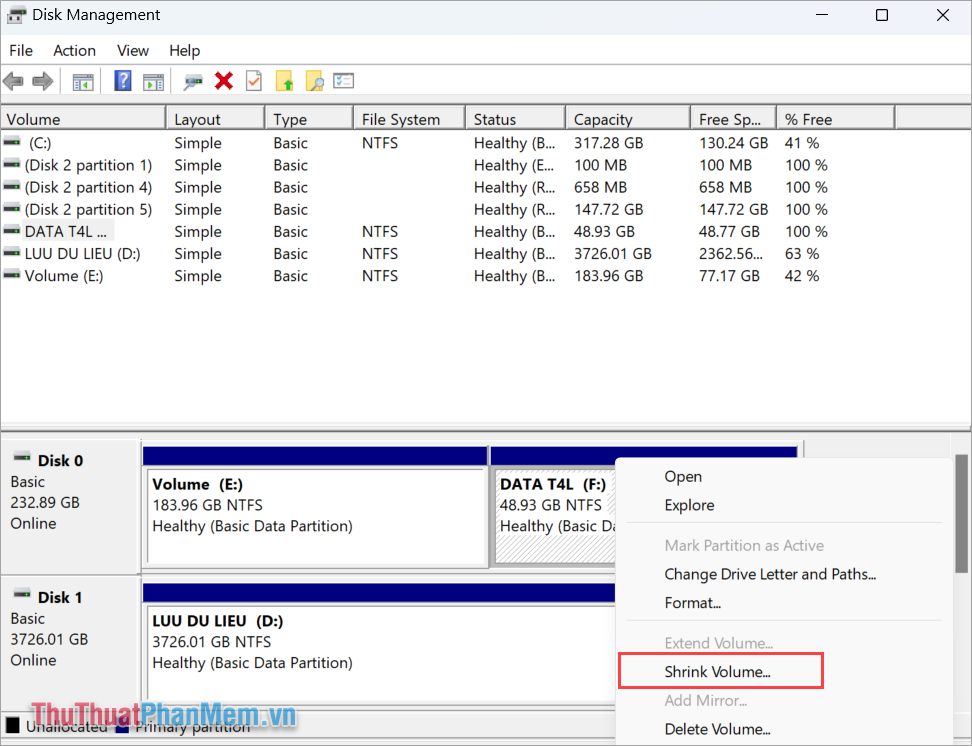Toggle the Show/Hide Console Tree icon

[82, 81]
